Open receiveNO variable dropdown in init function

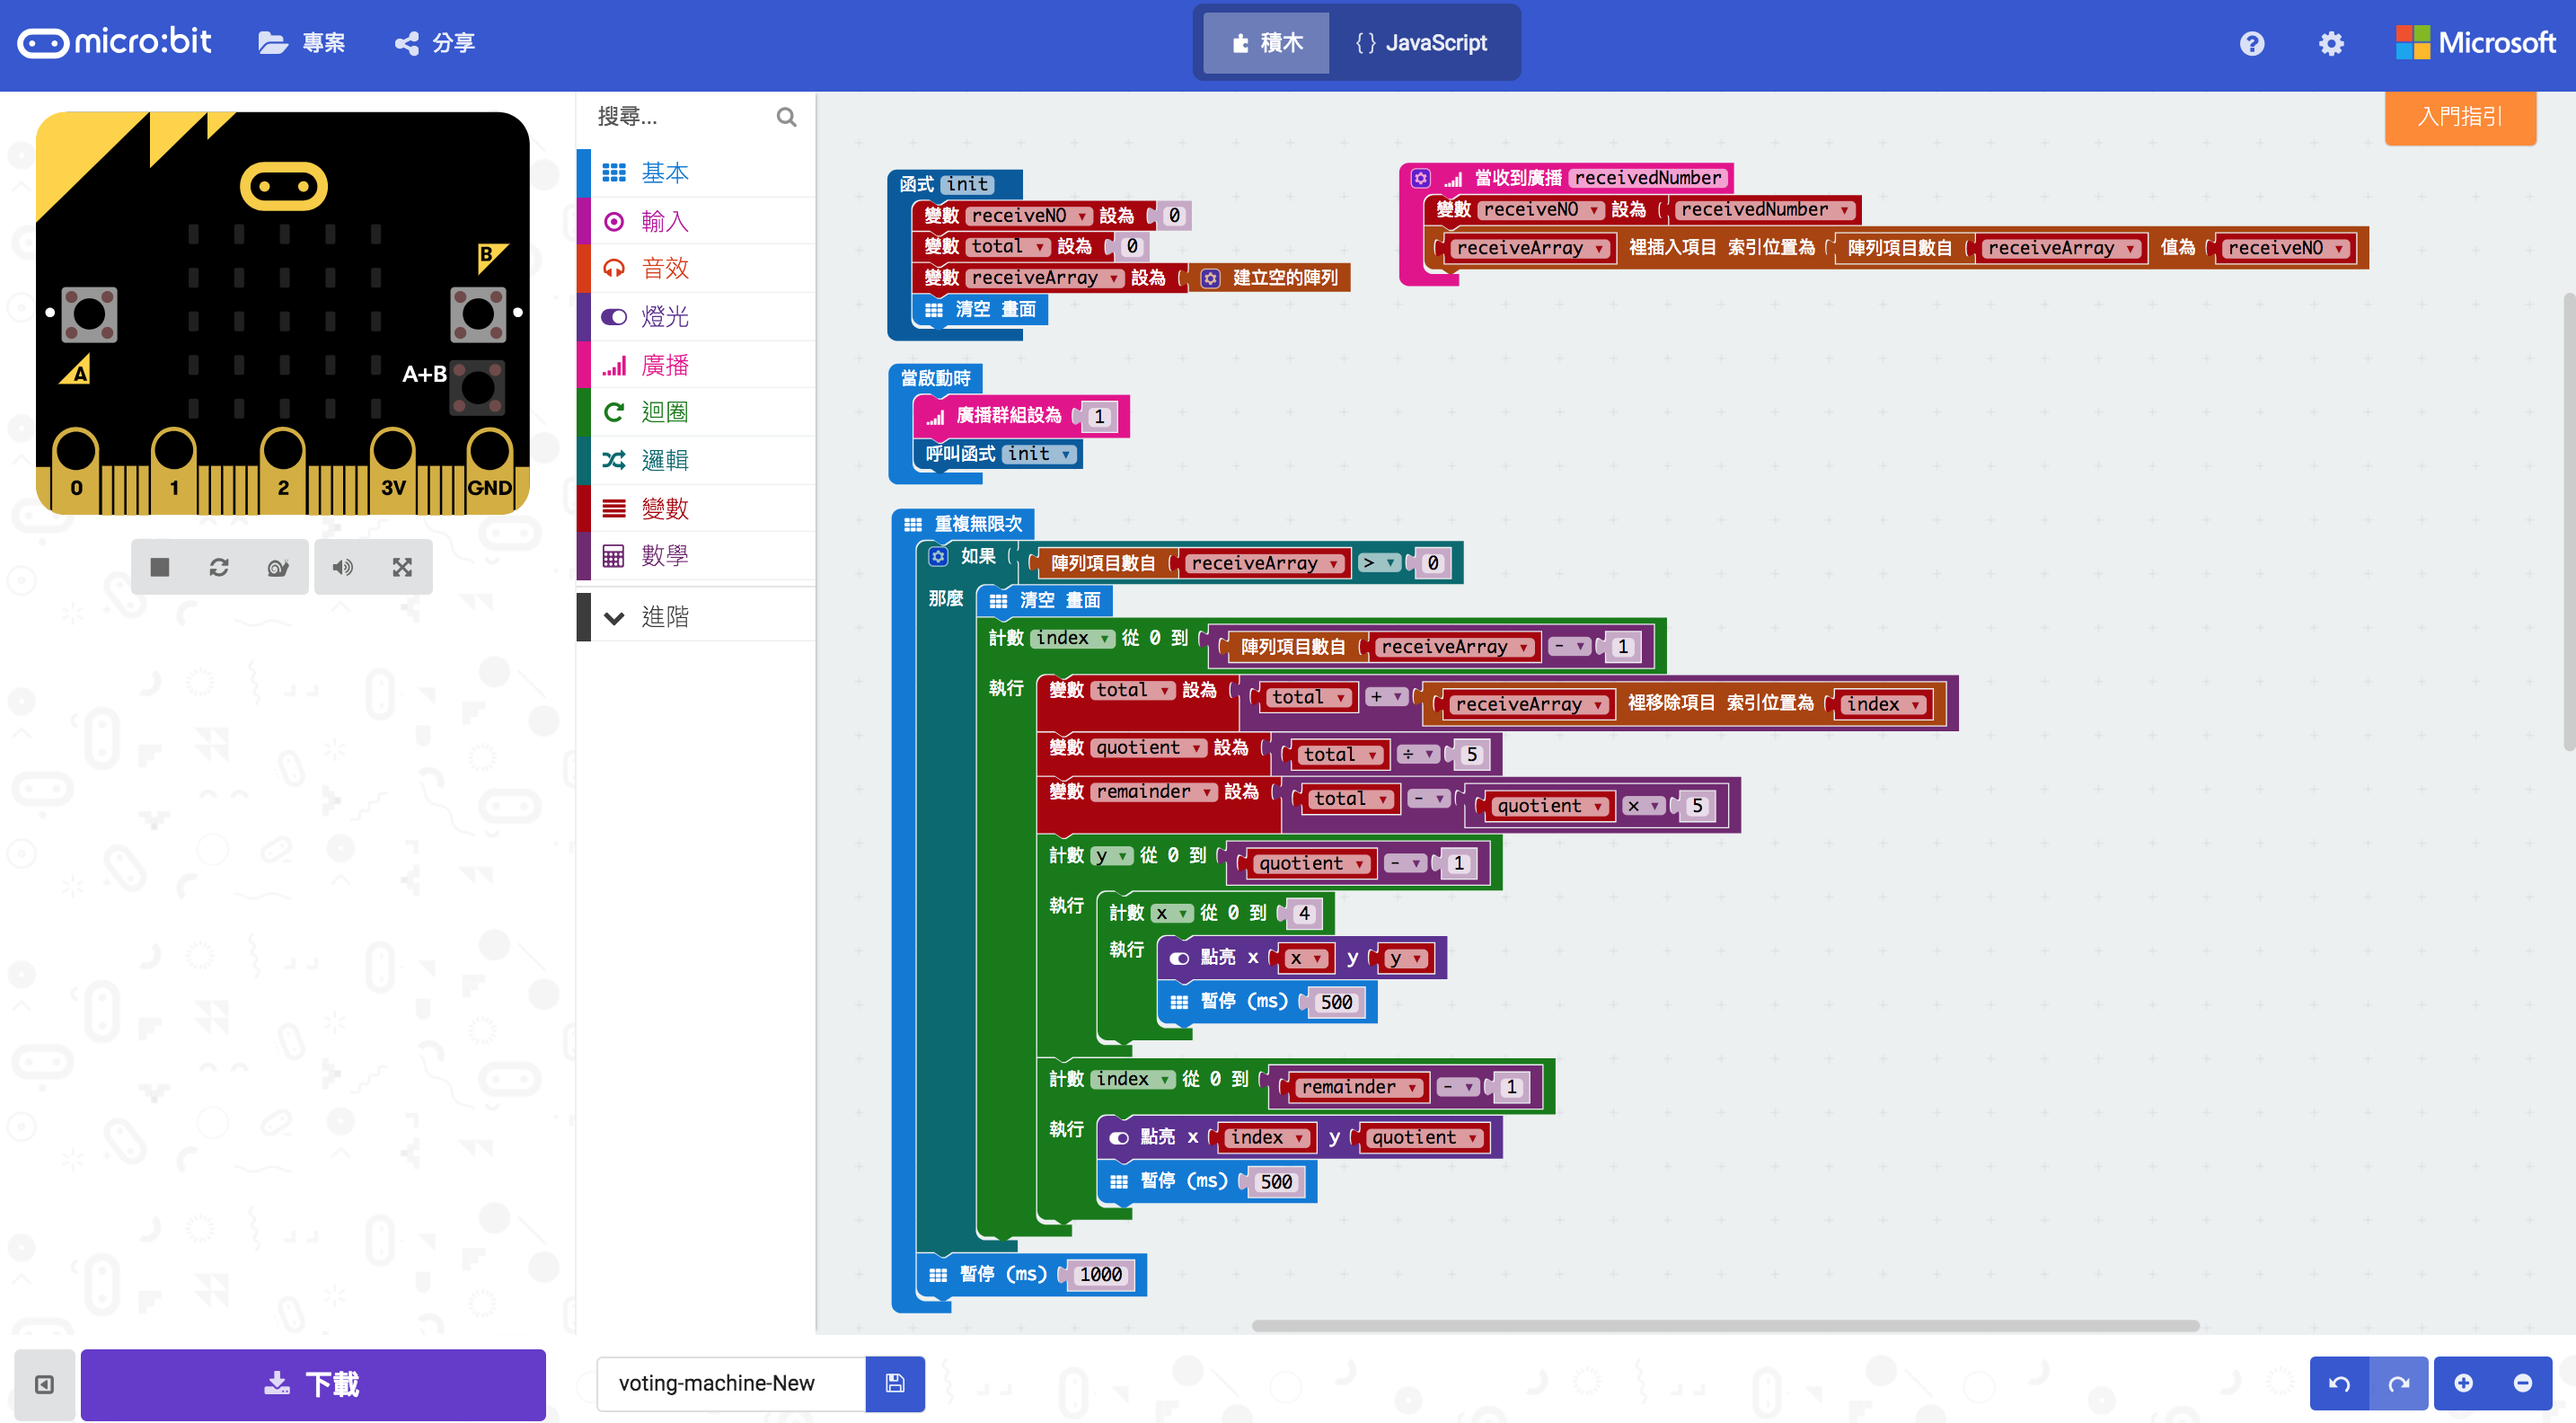[x=1029, y=215]
